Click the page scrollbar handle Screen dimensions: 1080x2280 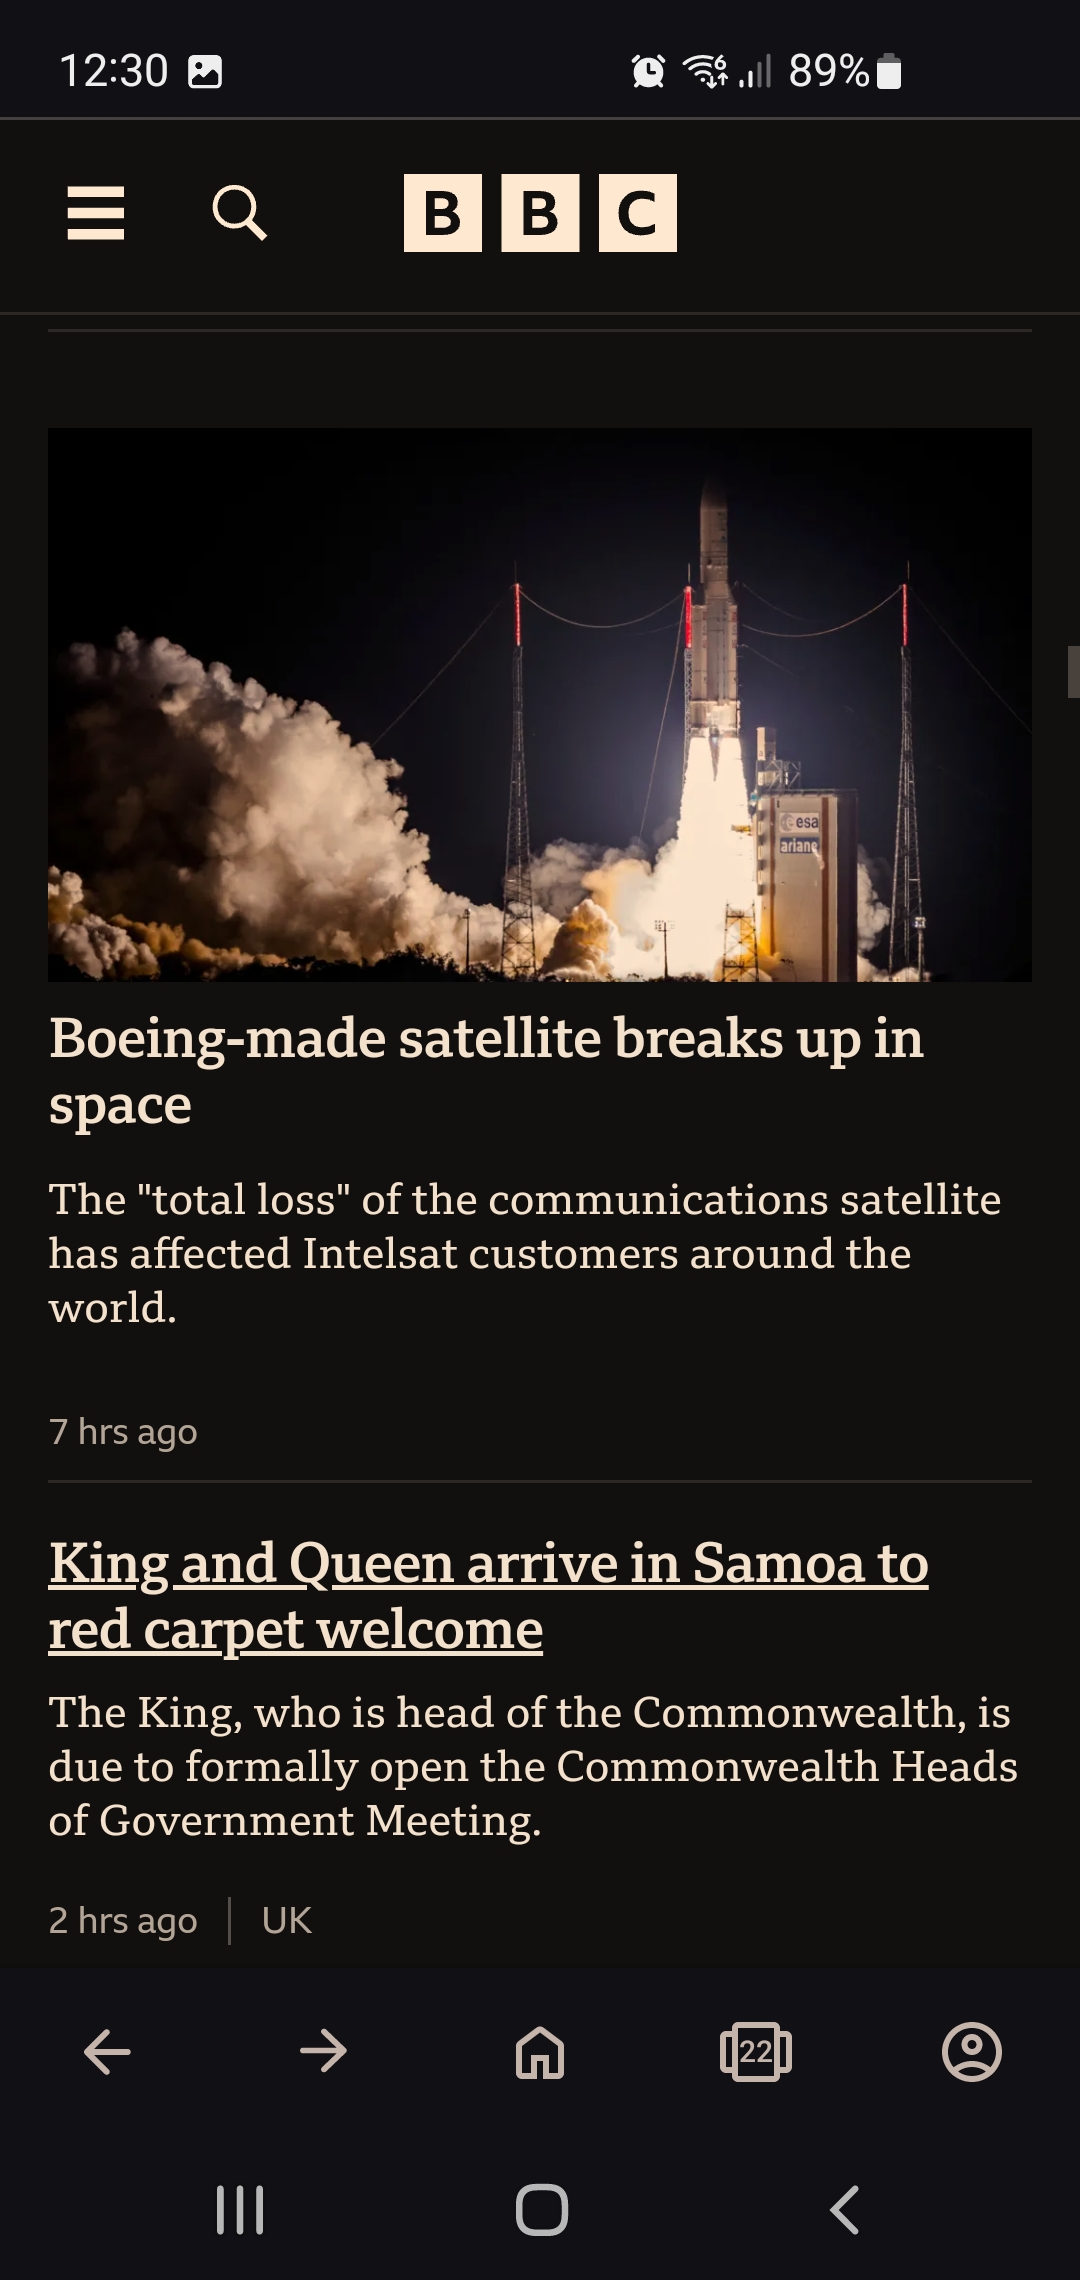[x=1073, y=672]
